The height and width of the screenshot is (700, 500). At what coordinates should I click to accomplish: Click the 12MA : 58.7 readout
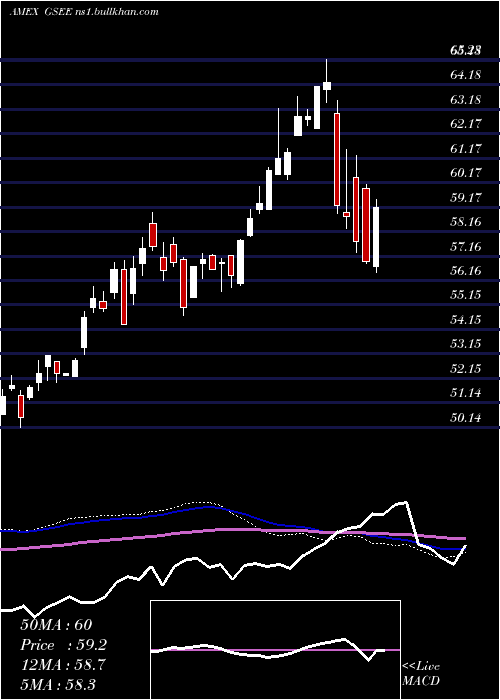(62, 665)
